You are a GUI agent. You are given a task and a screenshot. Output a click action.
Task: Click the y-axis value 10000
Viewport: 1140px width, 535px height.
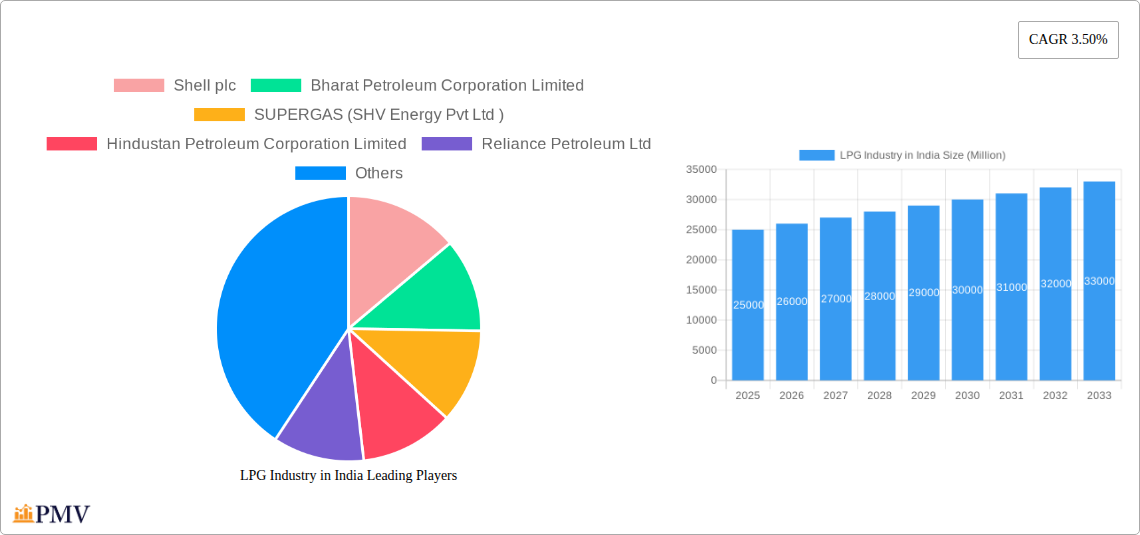point(701,320)
